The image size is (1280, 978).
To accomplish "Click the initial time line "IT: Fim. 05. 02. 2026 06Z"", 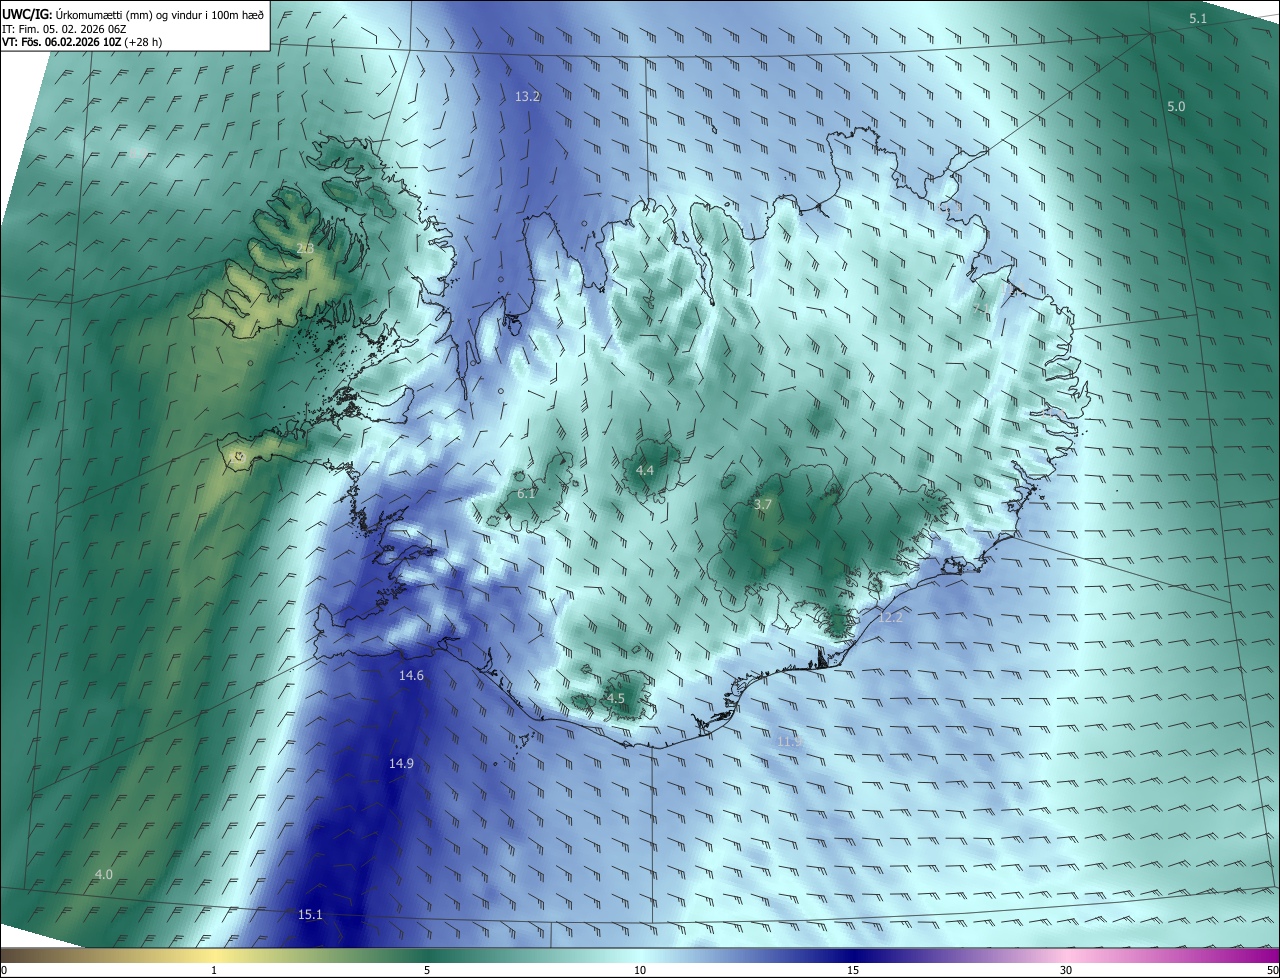I will 63,29.
